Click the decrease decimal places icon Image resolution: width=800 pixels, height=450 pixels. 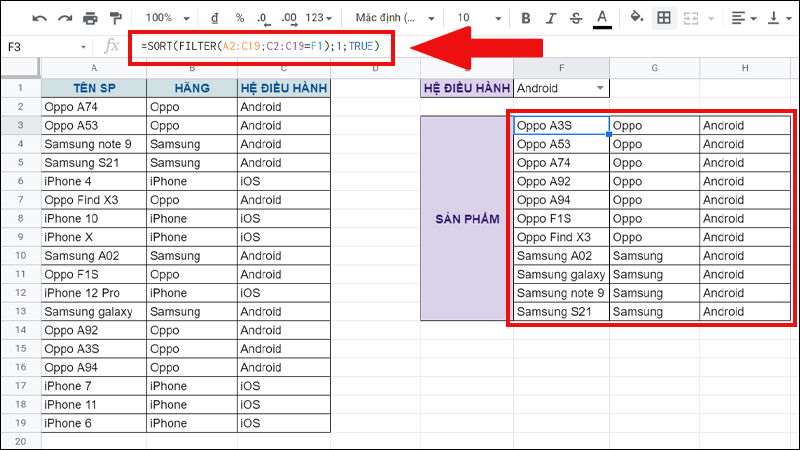point(263,18)
